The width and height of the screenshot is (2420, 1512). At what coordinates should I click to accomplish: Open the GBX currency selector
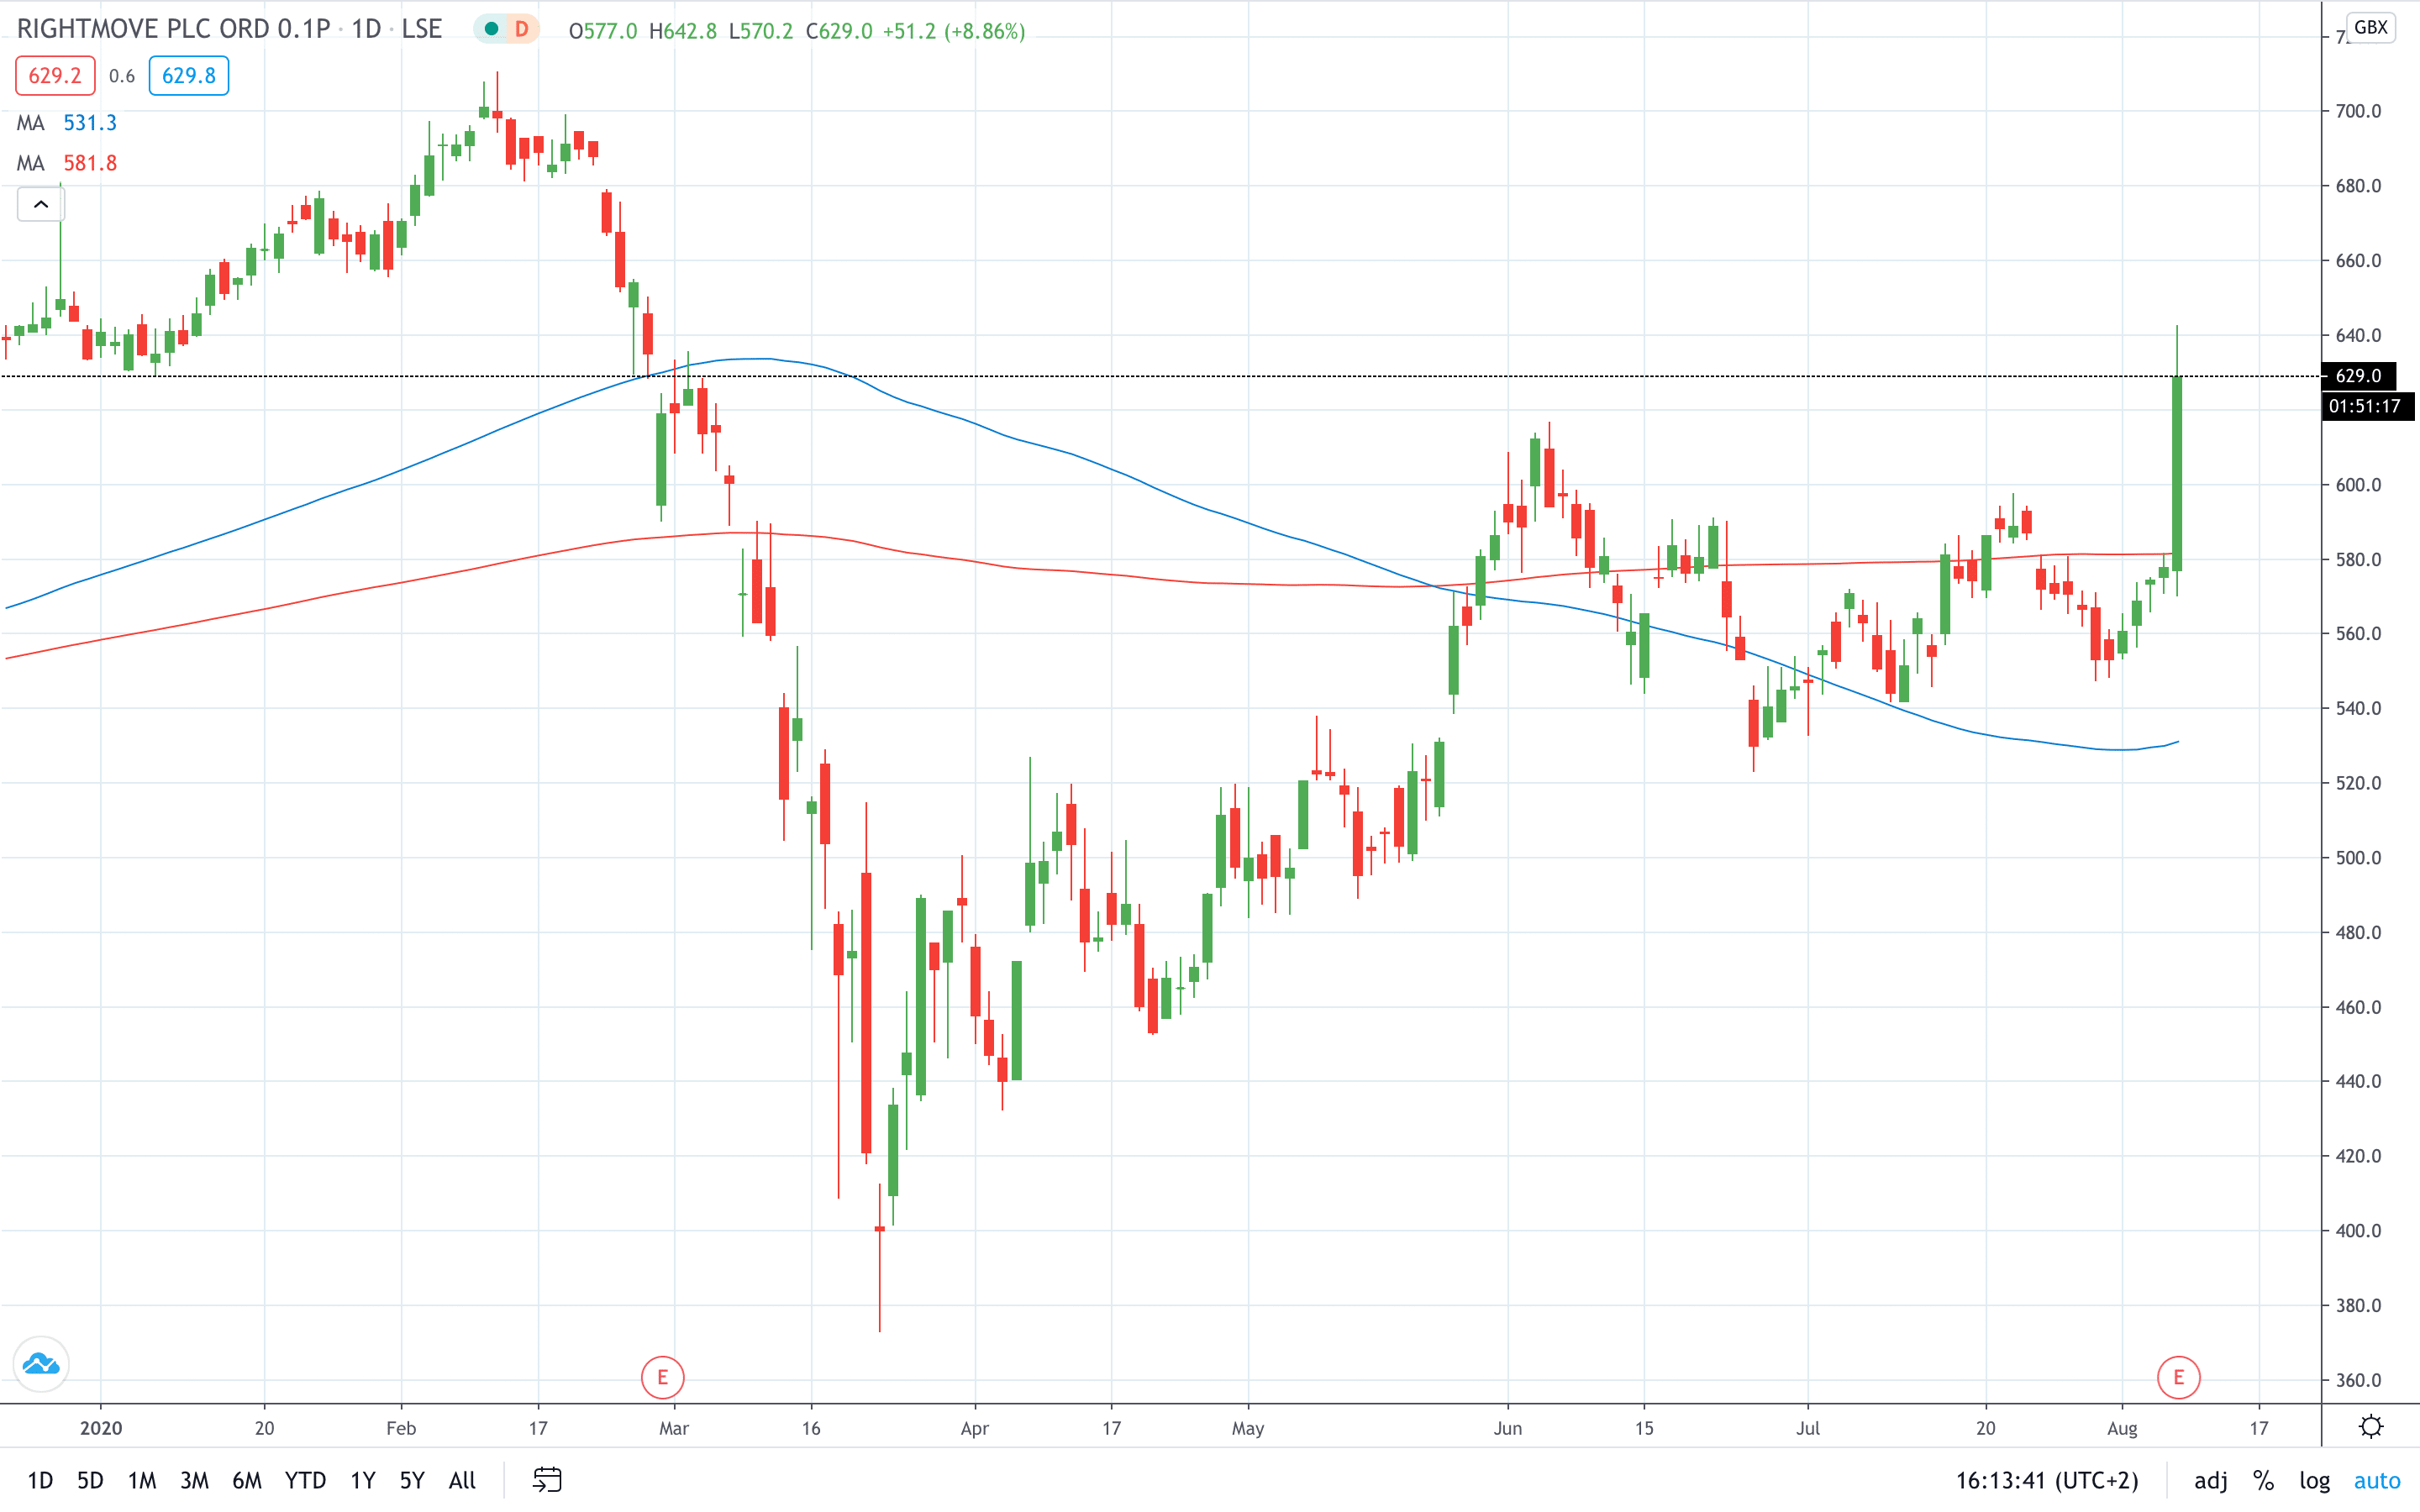(x=2370, y=27)
